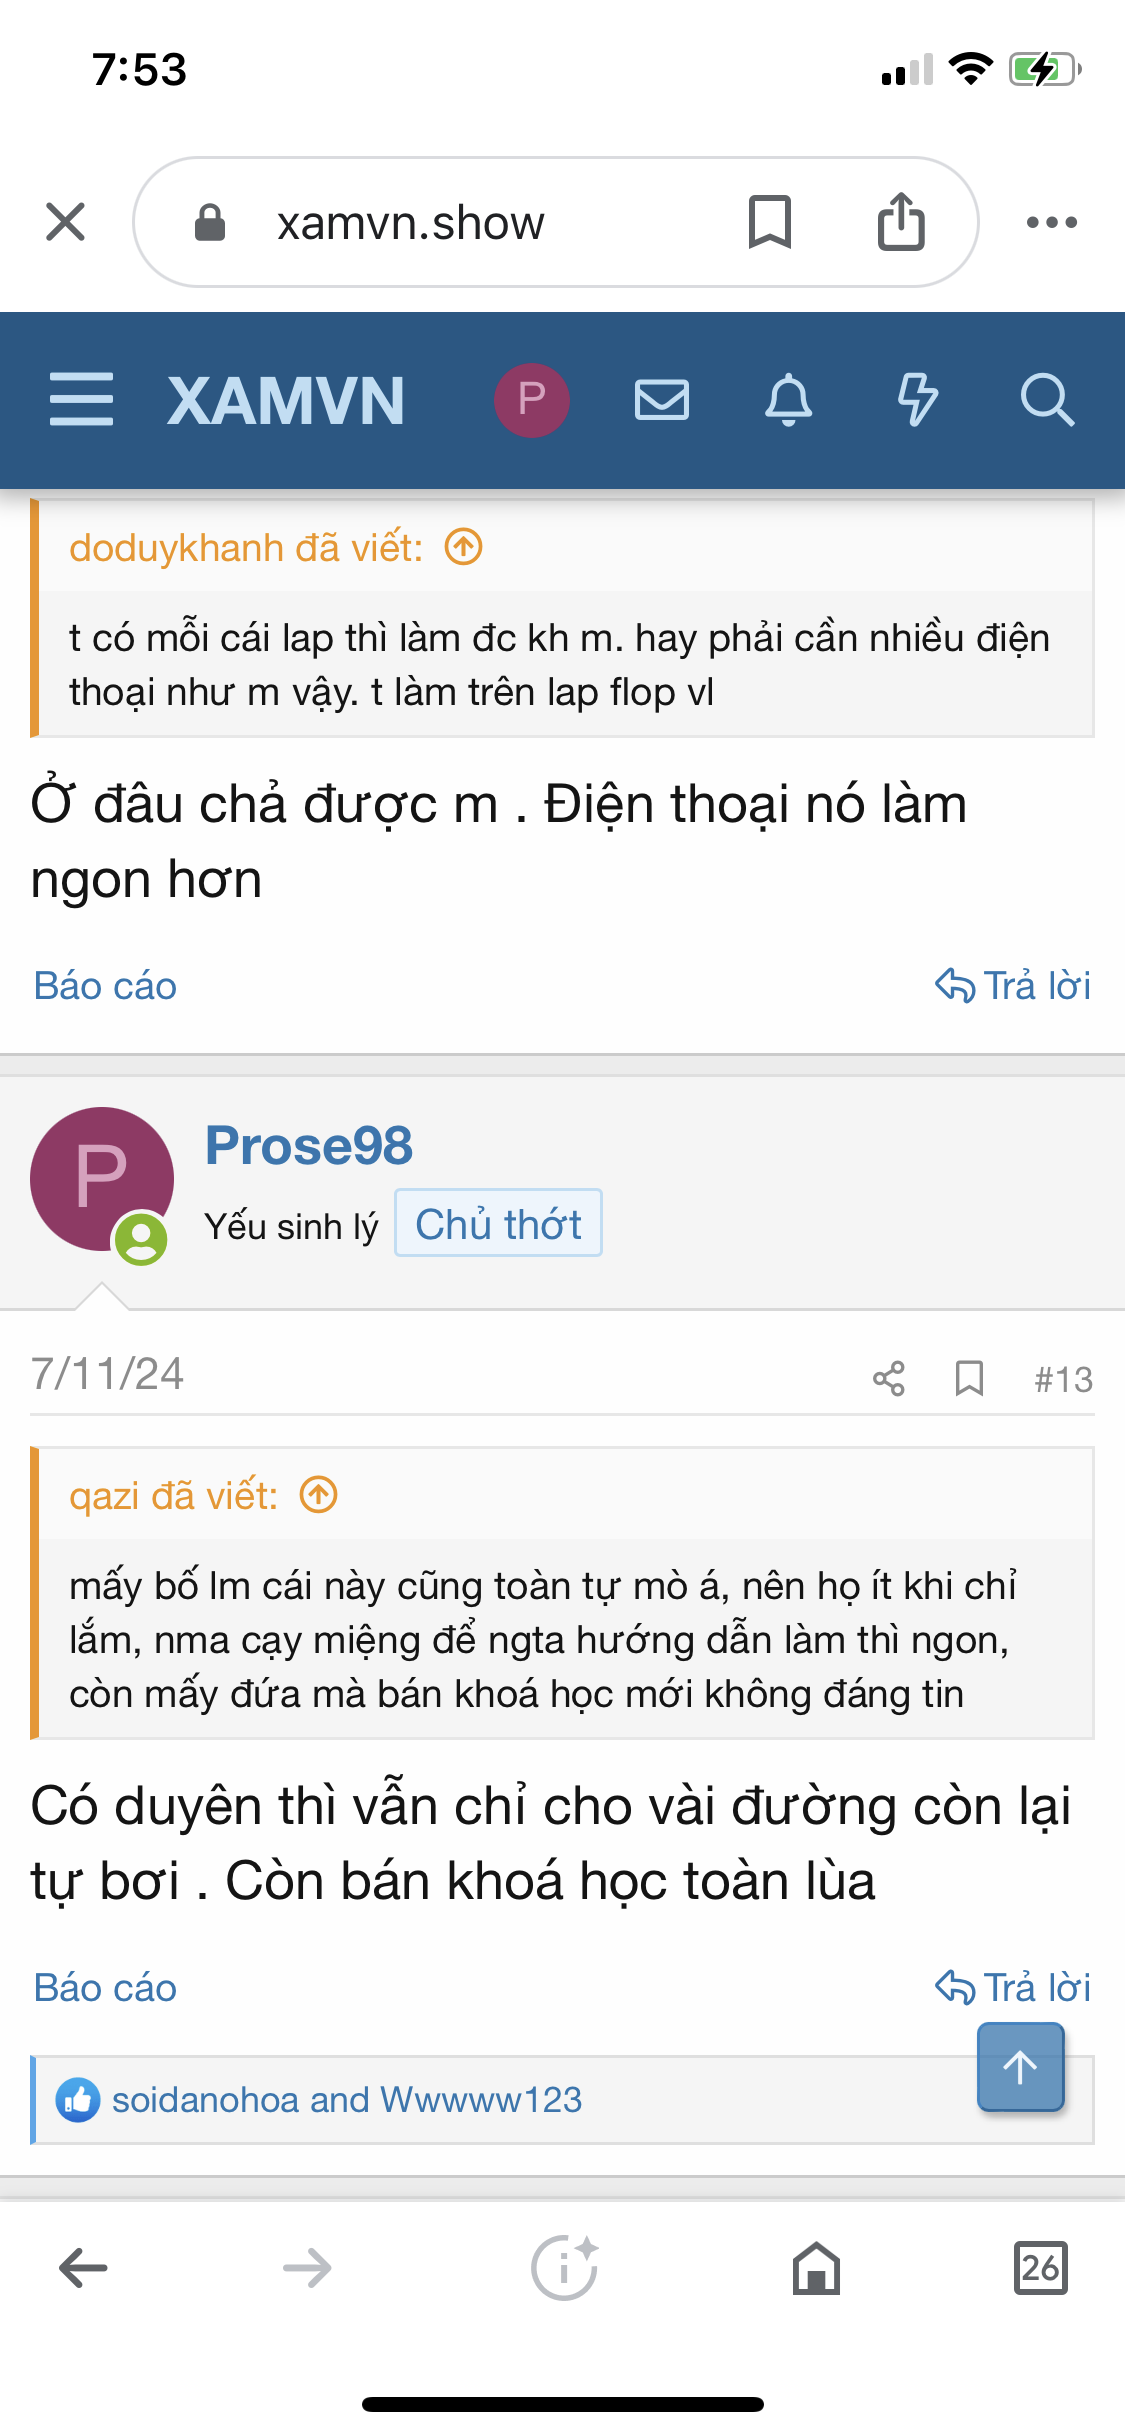The width and height of the screenshot is (1125, 2436).
Task: Open the notifications bell
Action: coord(788,400)
